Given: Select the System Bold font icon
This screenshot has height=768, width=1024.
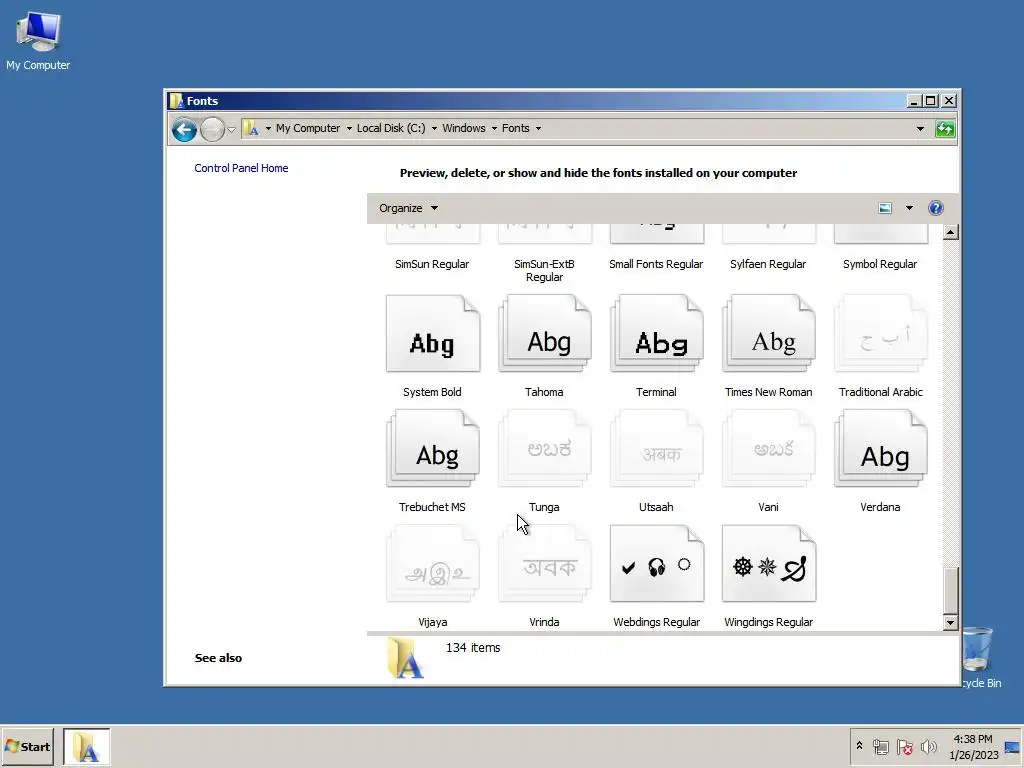Looking at the screenshot, I should click(x=433, y=334).
